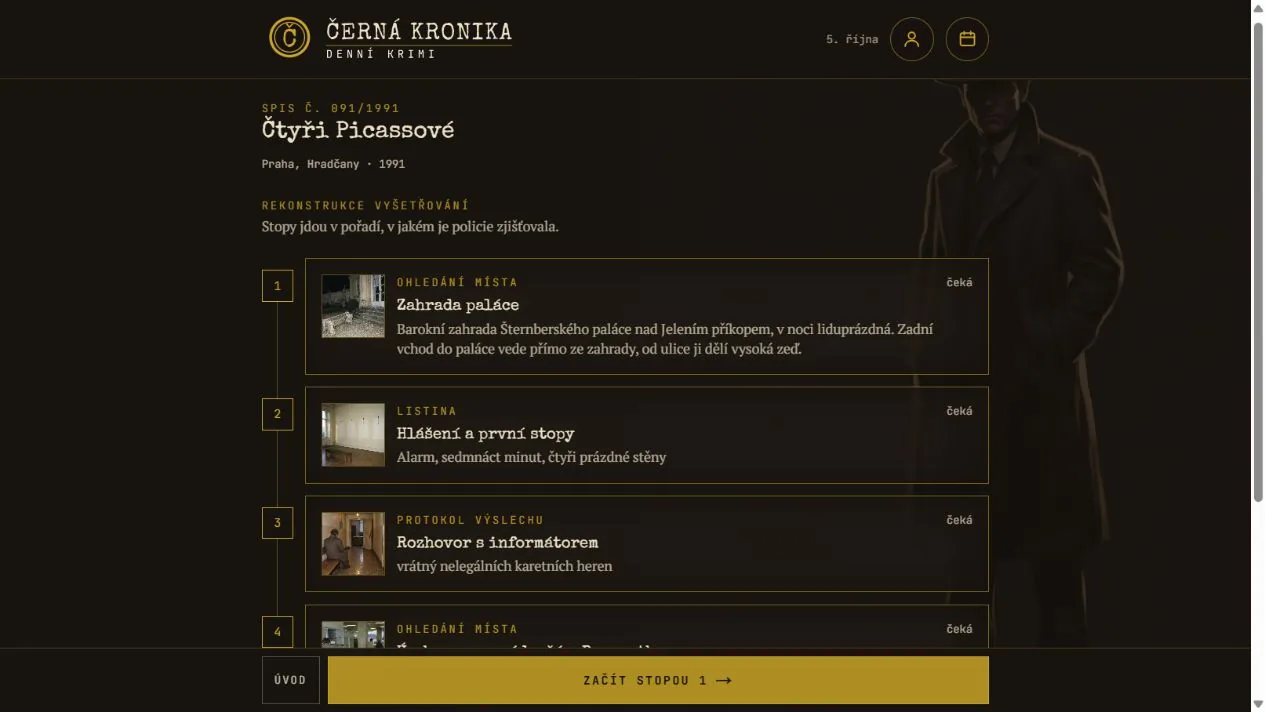
Task: Click 'čeká' status on Zahrada paláce card
Action: tap(959, 282)
